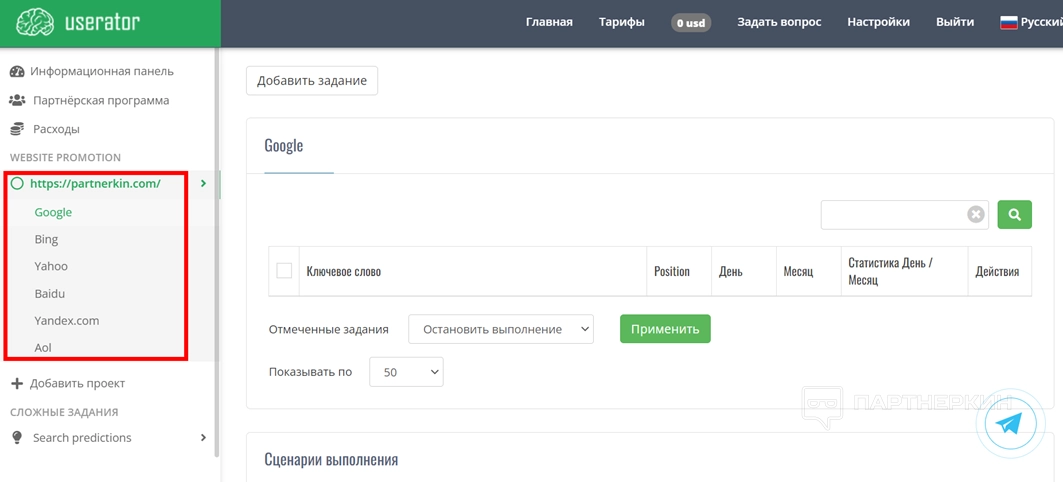Go to Главная in the top menu

click(x=549, y=22)
